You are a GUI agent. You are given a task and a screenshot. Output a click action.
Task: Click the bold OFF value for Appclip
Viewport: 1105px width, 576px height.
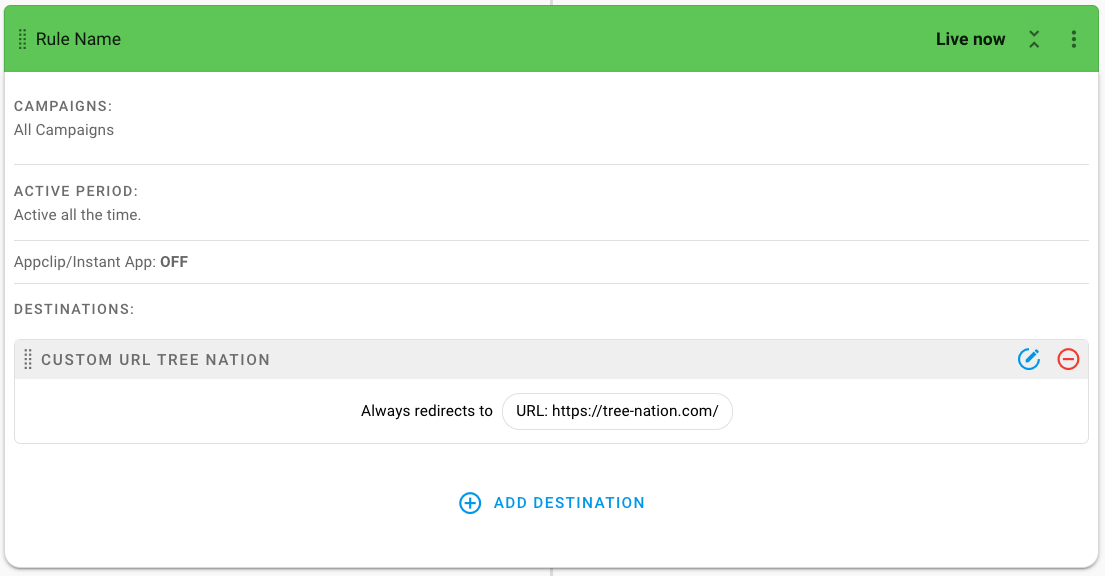pyautogui.click(x=174, y=262)
